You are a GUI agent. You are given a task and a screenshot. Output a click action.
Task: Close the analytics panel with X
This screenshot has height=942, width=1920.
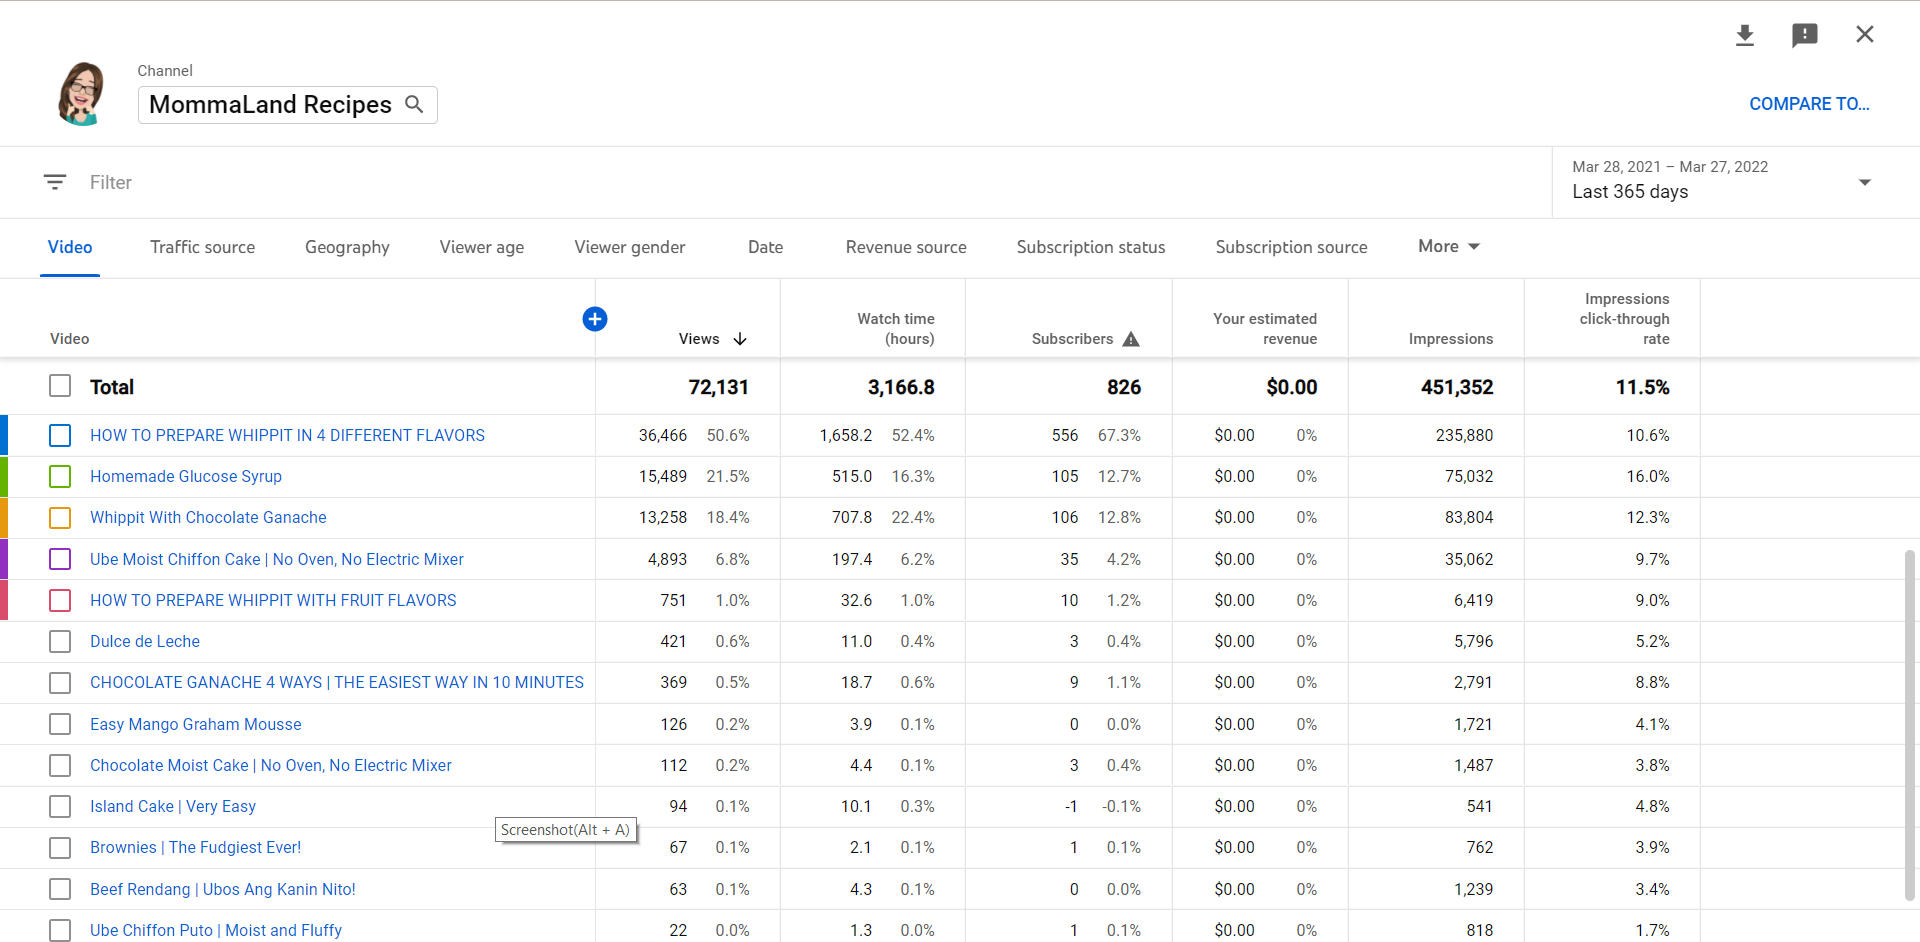point(1865,35)
